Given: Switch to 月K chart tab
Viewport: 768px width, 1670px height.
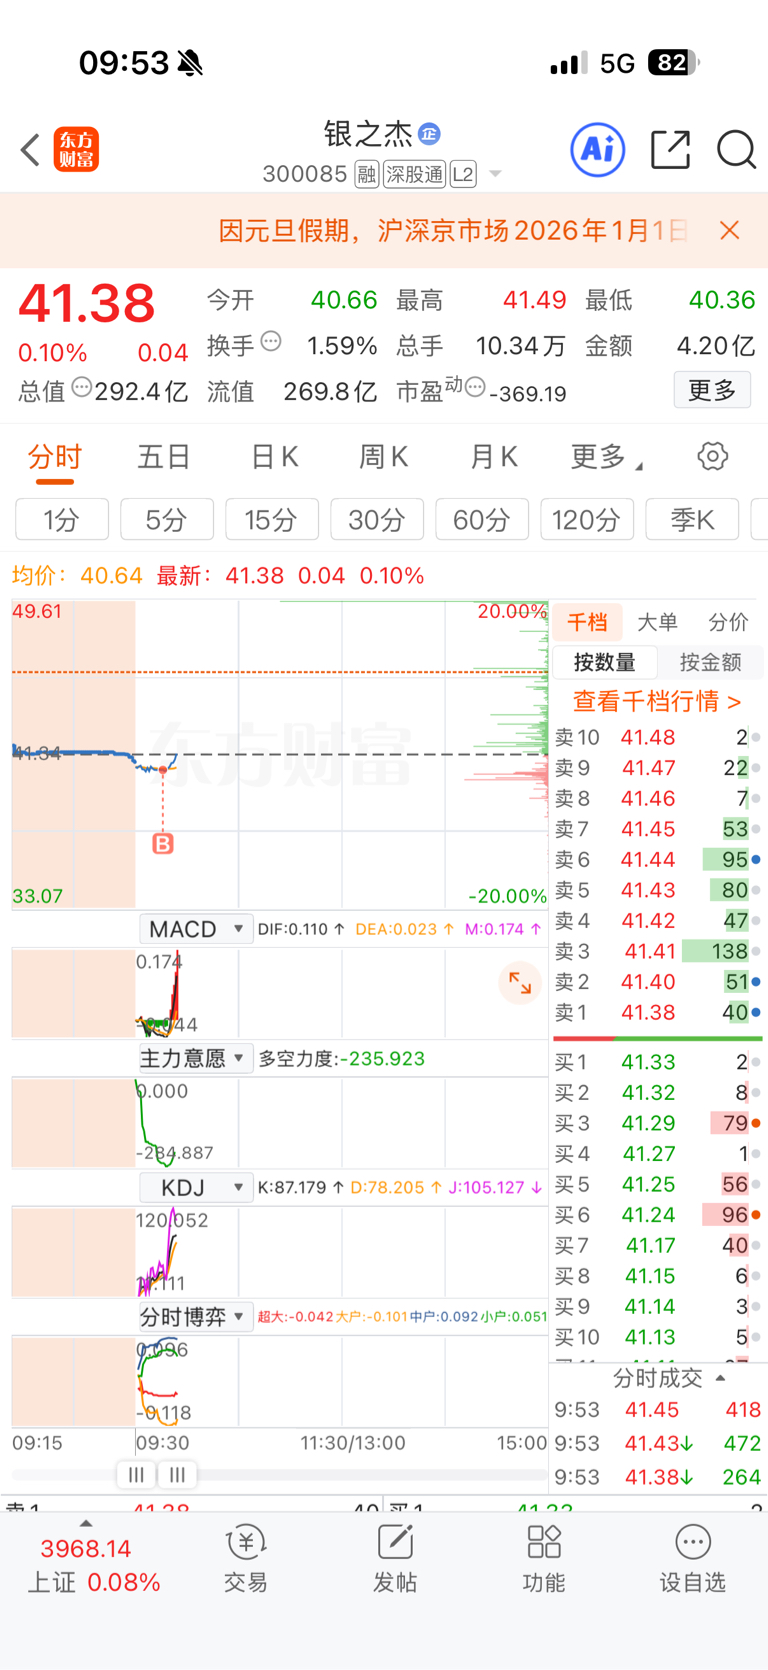Looking at the screenshot, I should click(493, 458).
